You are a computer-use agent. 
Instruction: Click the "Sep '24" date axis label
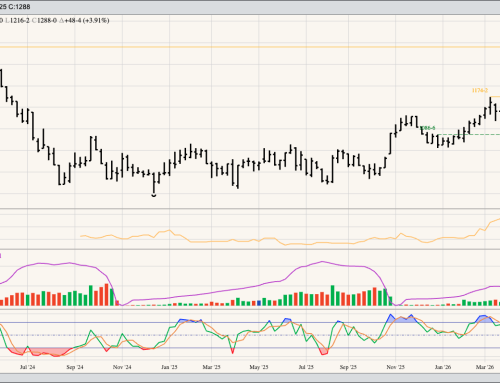[x=75, y=367]
